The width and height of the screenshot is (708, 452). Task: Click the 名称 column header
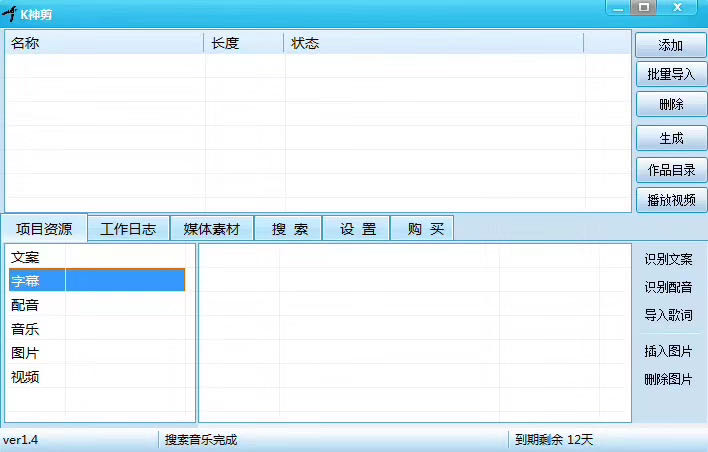click(x=104, y=43)
